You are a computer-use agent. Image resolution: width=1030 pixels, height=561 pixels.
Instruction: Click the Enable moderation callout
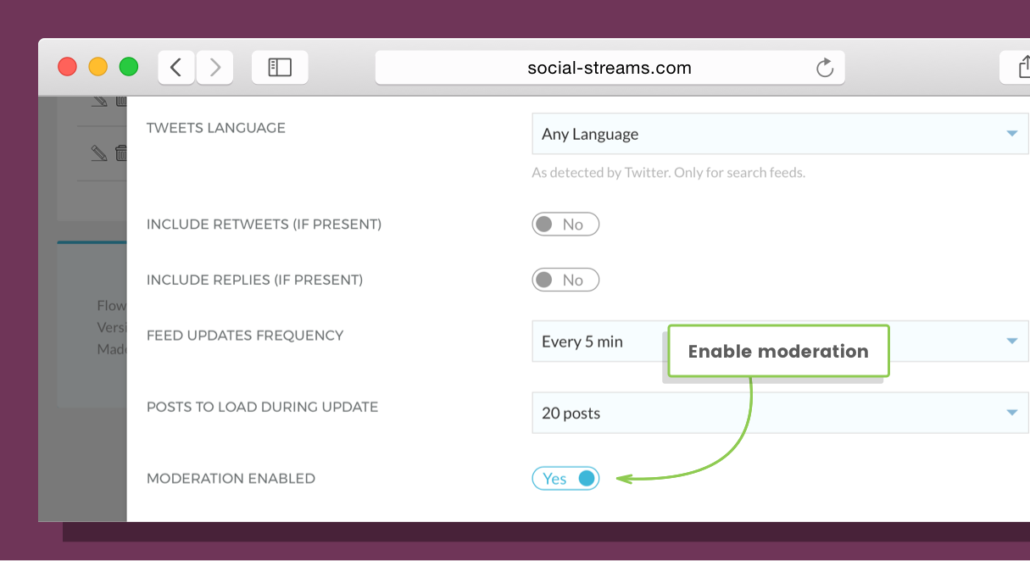coord(778,351)
